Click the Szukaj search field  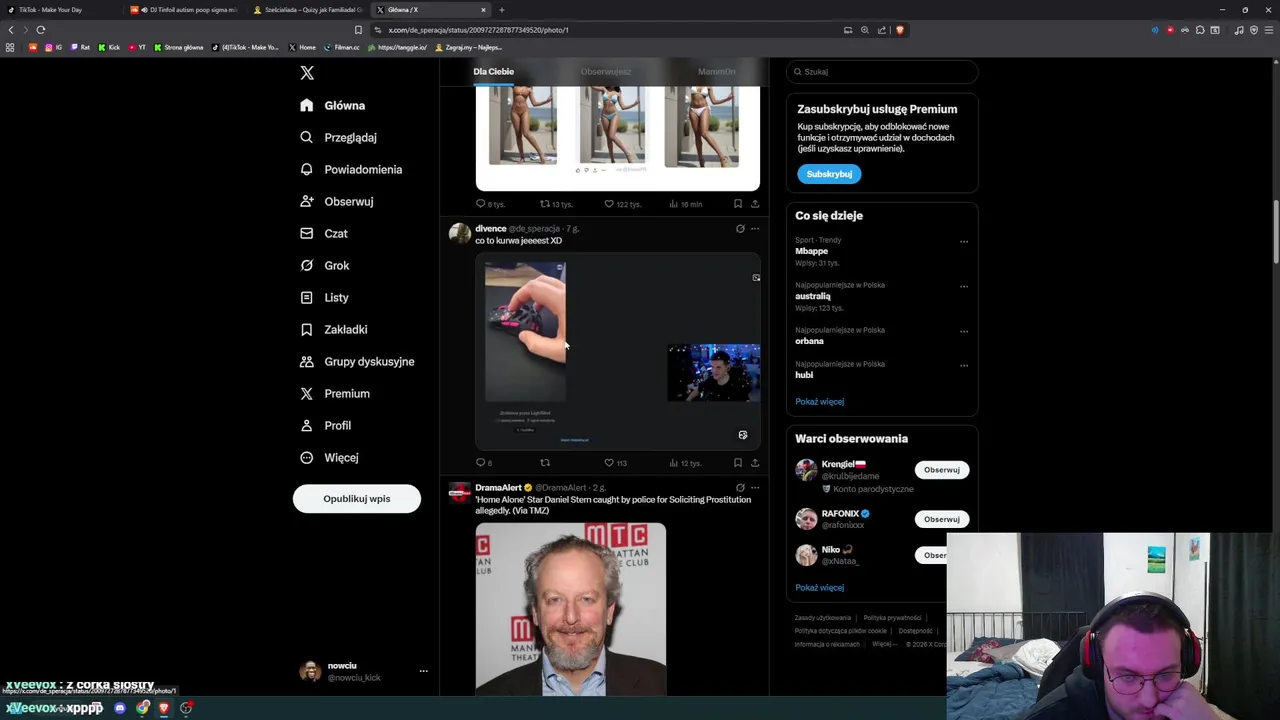pyautogui.click(x=882, y=72)
